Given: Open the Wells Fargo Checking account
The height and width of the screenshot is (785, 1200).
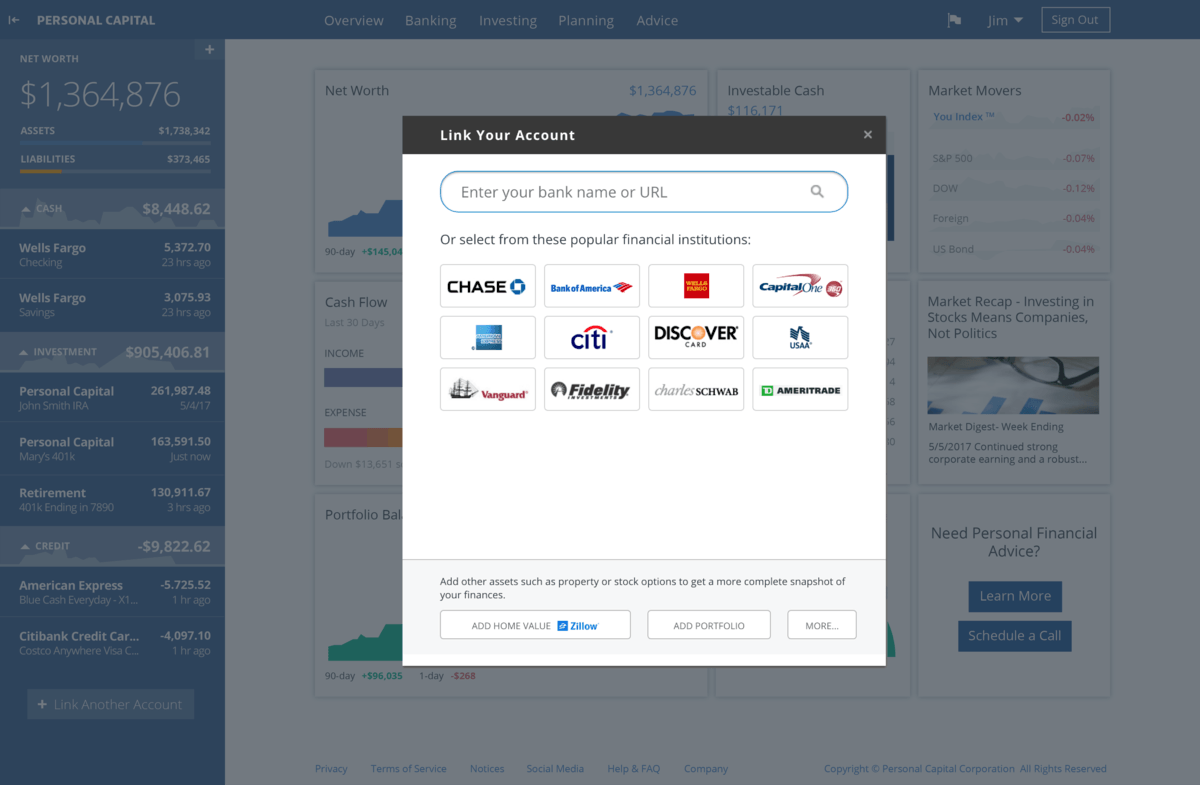Looking at the screenshot, I should (x=112, y=254).
